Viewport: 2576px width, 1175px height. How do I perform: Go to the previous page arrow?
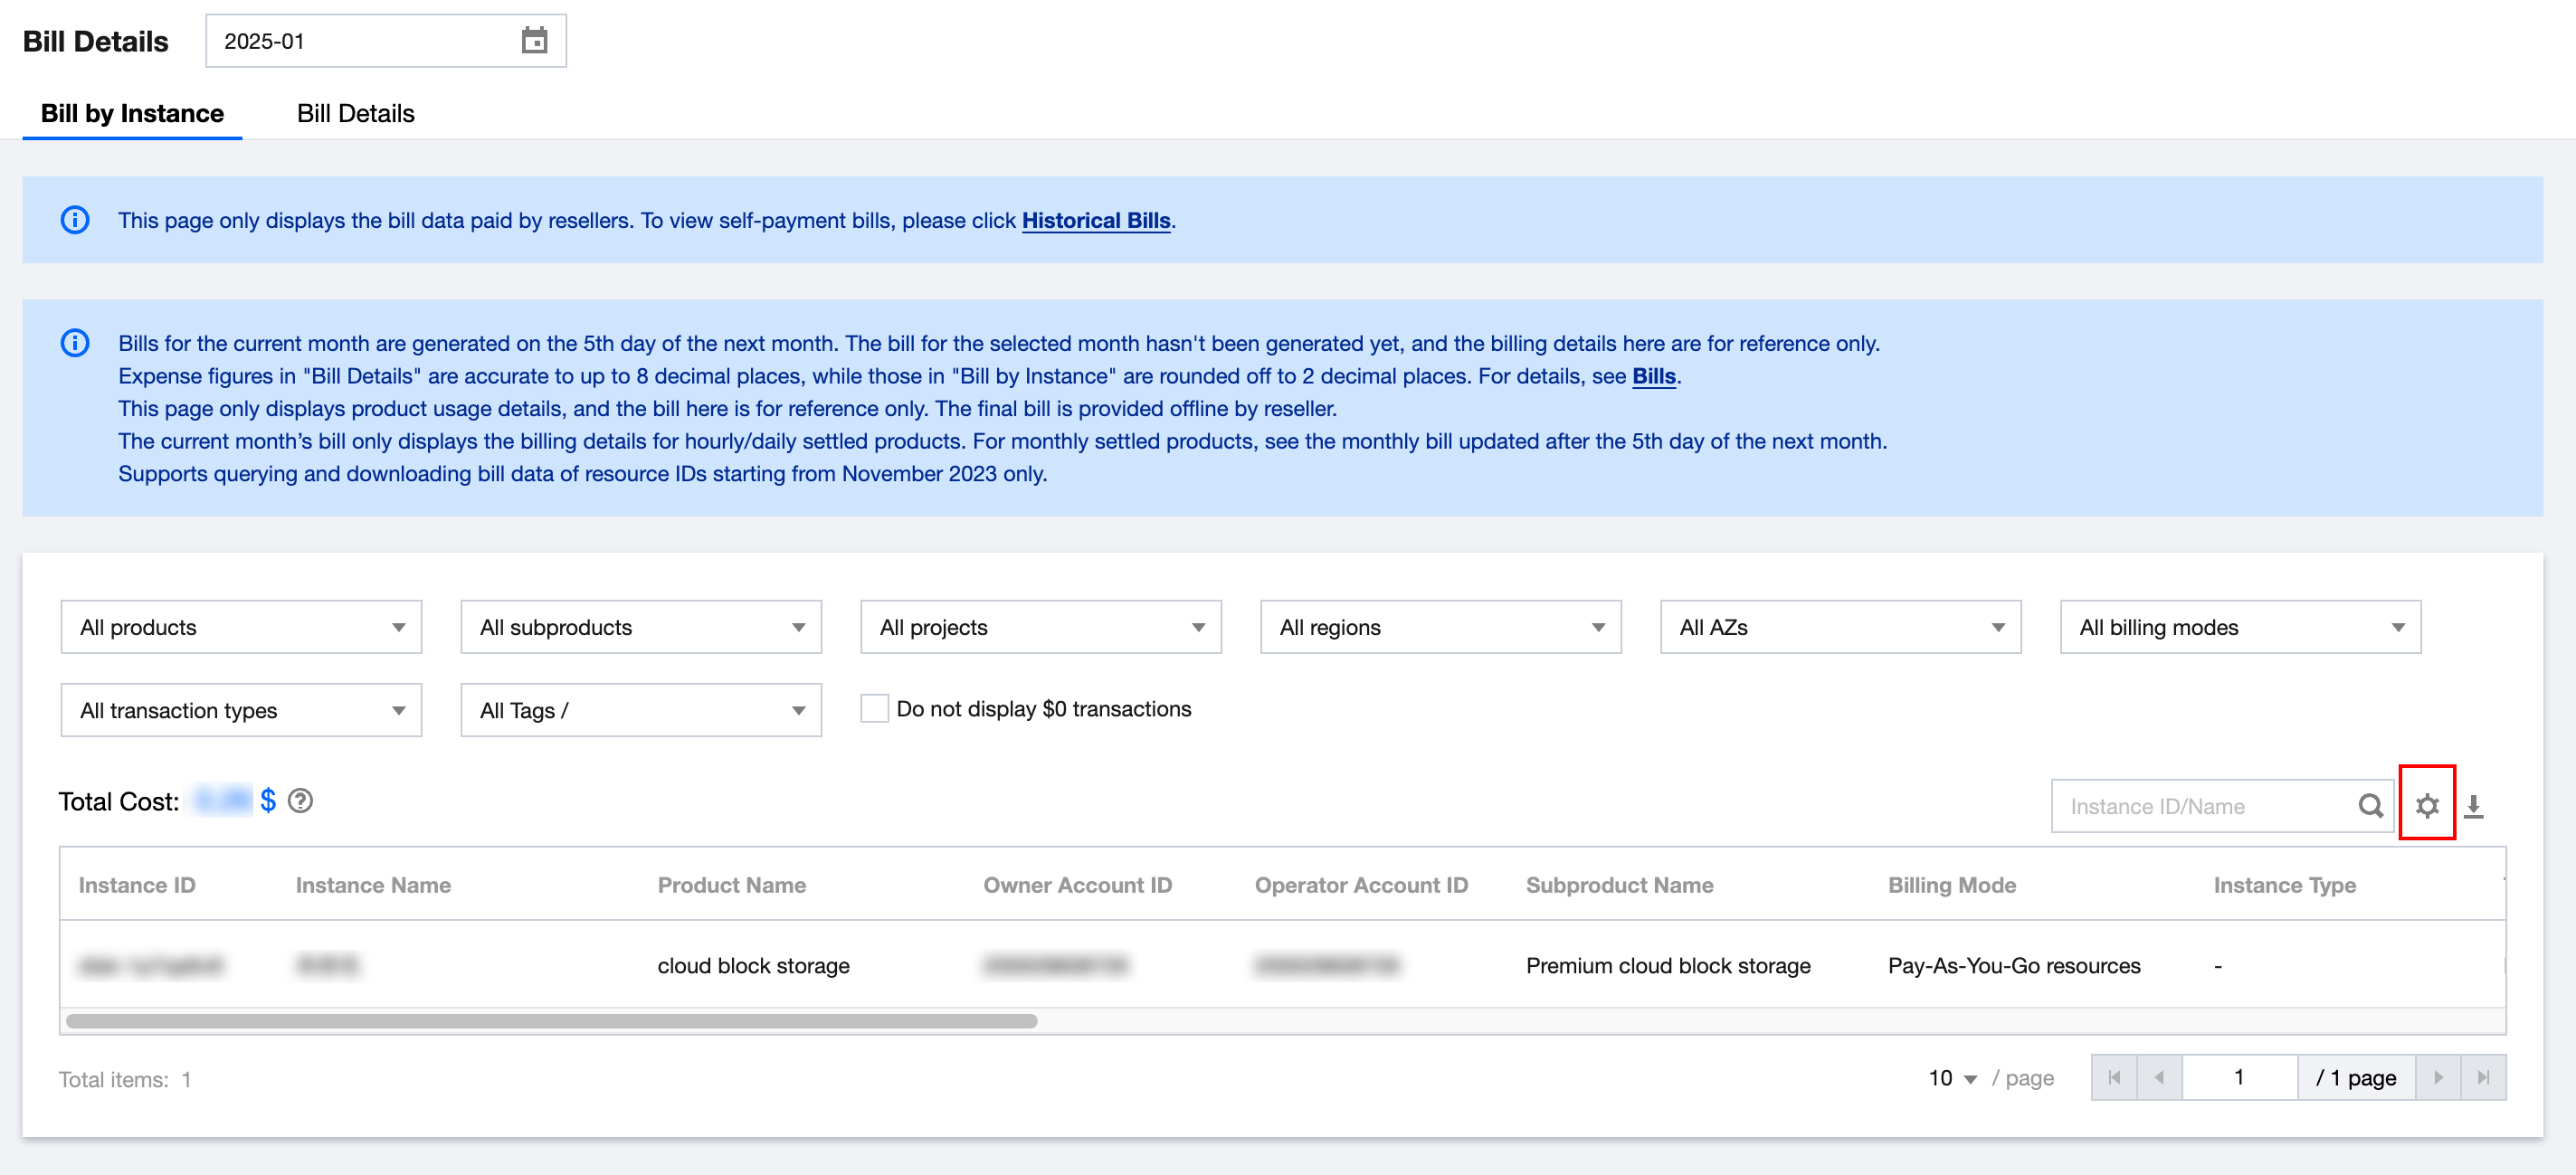pos(2159,1077)
